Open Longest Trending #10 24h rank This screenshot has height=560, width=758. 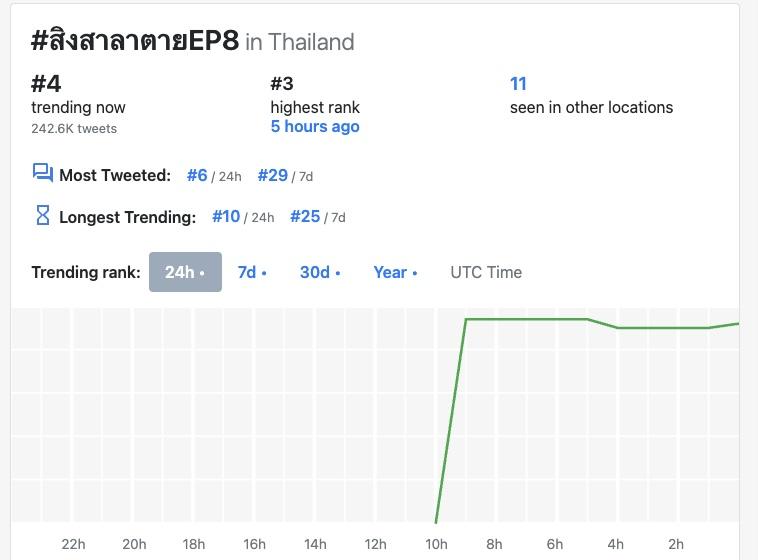[x=226, y=216]
